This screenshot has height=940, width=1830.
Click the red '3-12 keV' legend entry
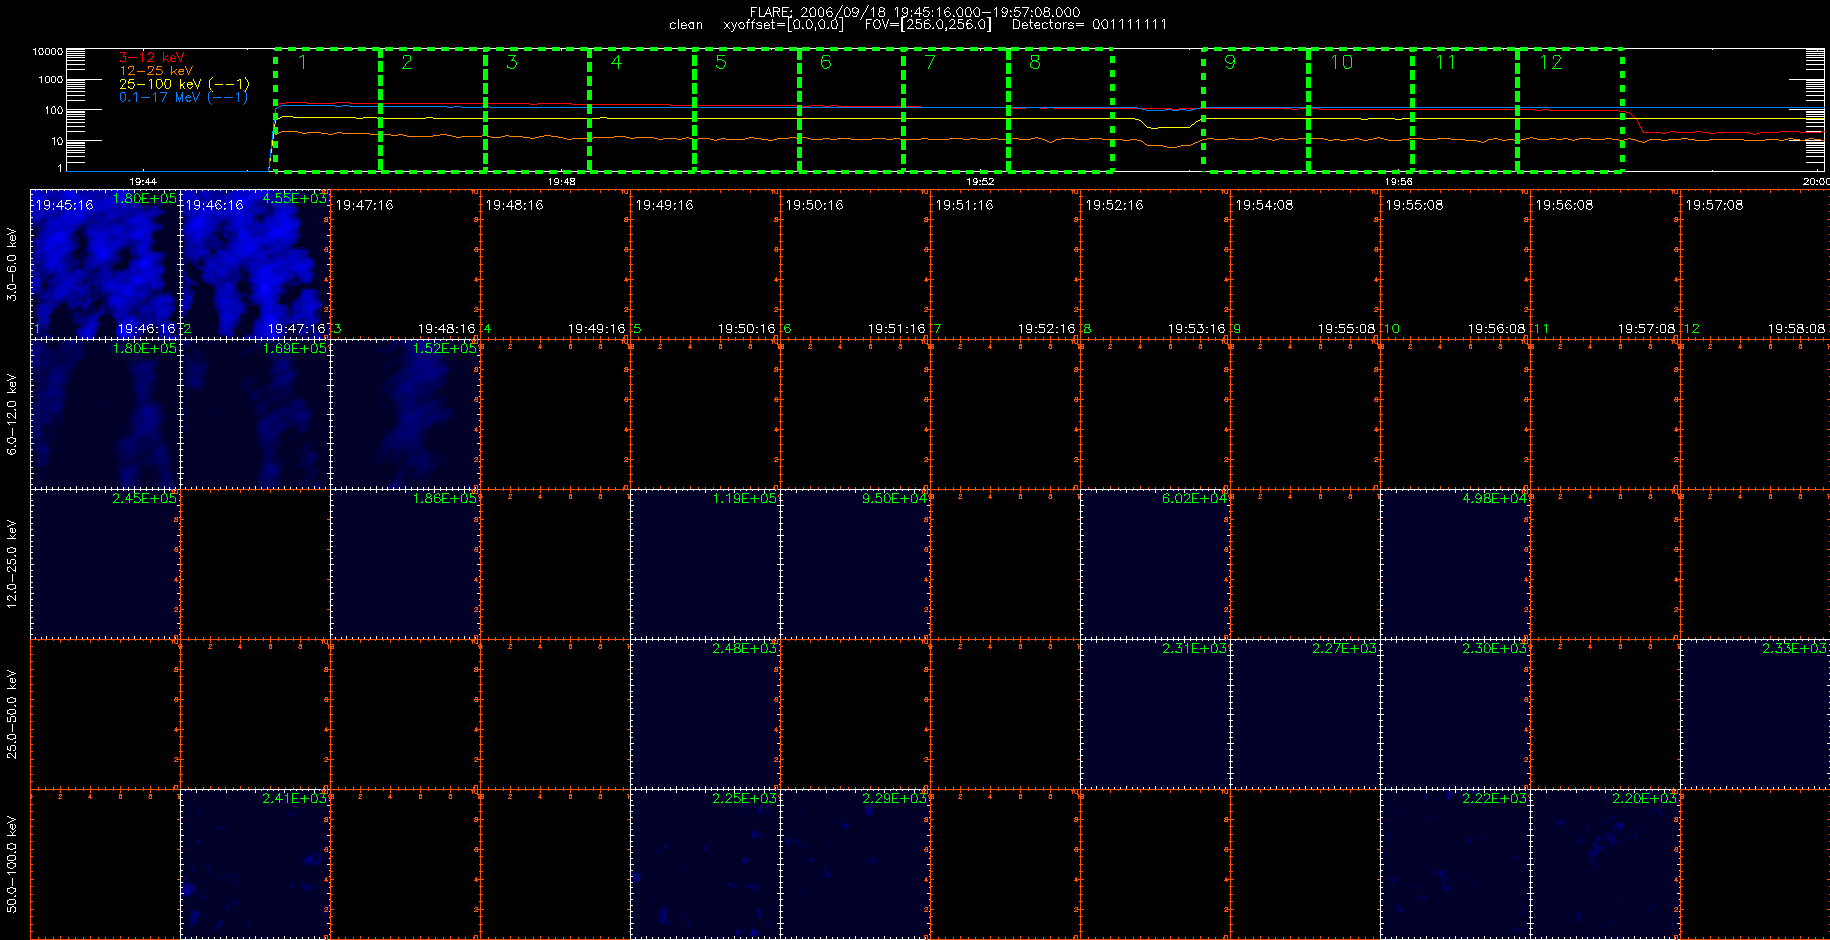pyautogui.click(x=151, y=58)
